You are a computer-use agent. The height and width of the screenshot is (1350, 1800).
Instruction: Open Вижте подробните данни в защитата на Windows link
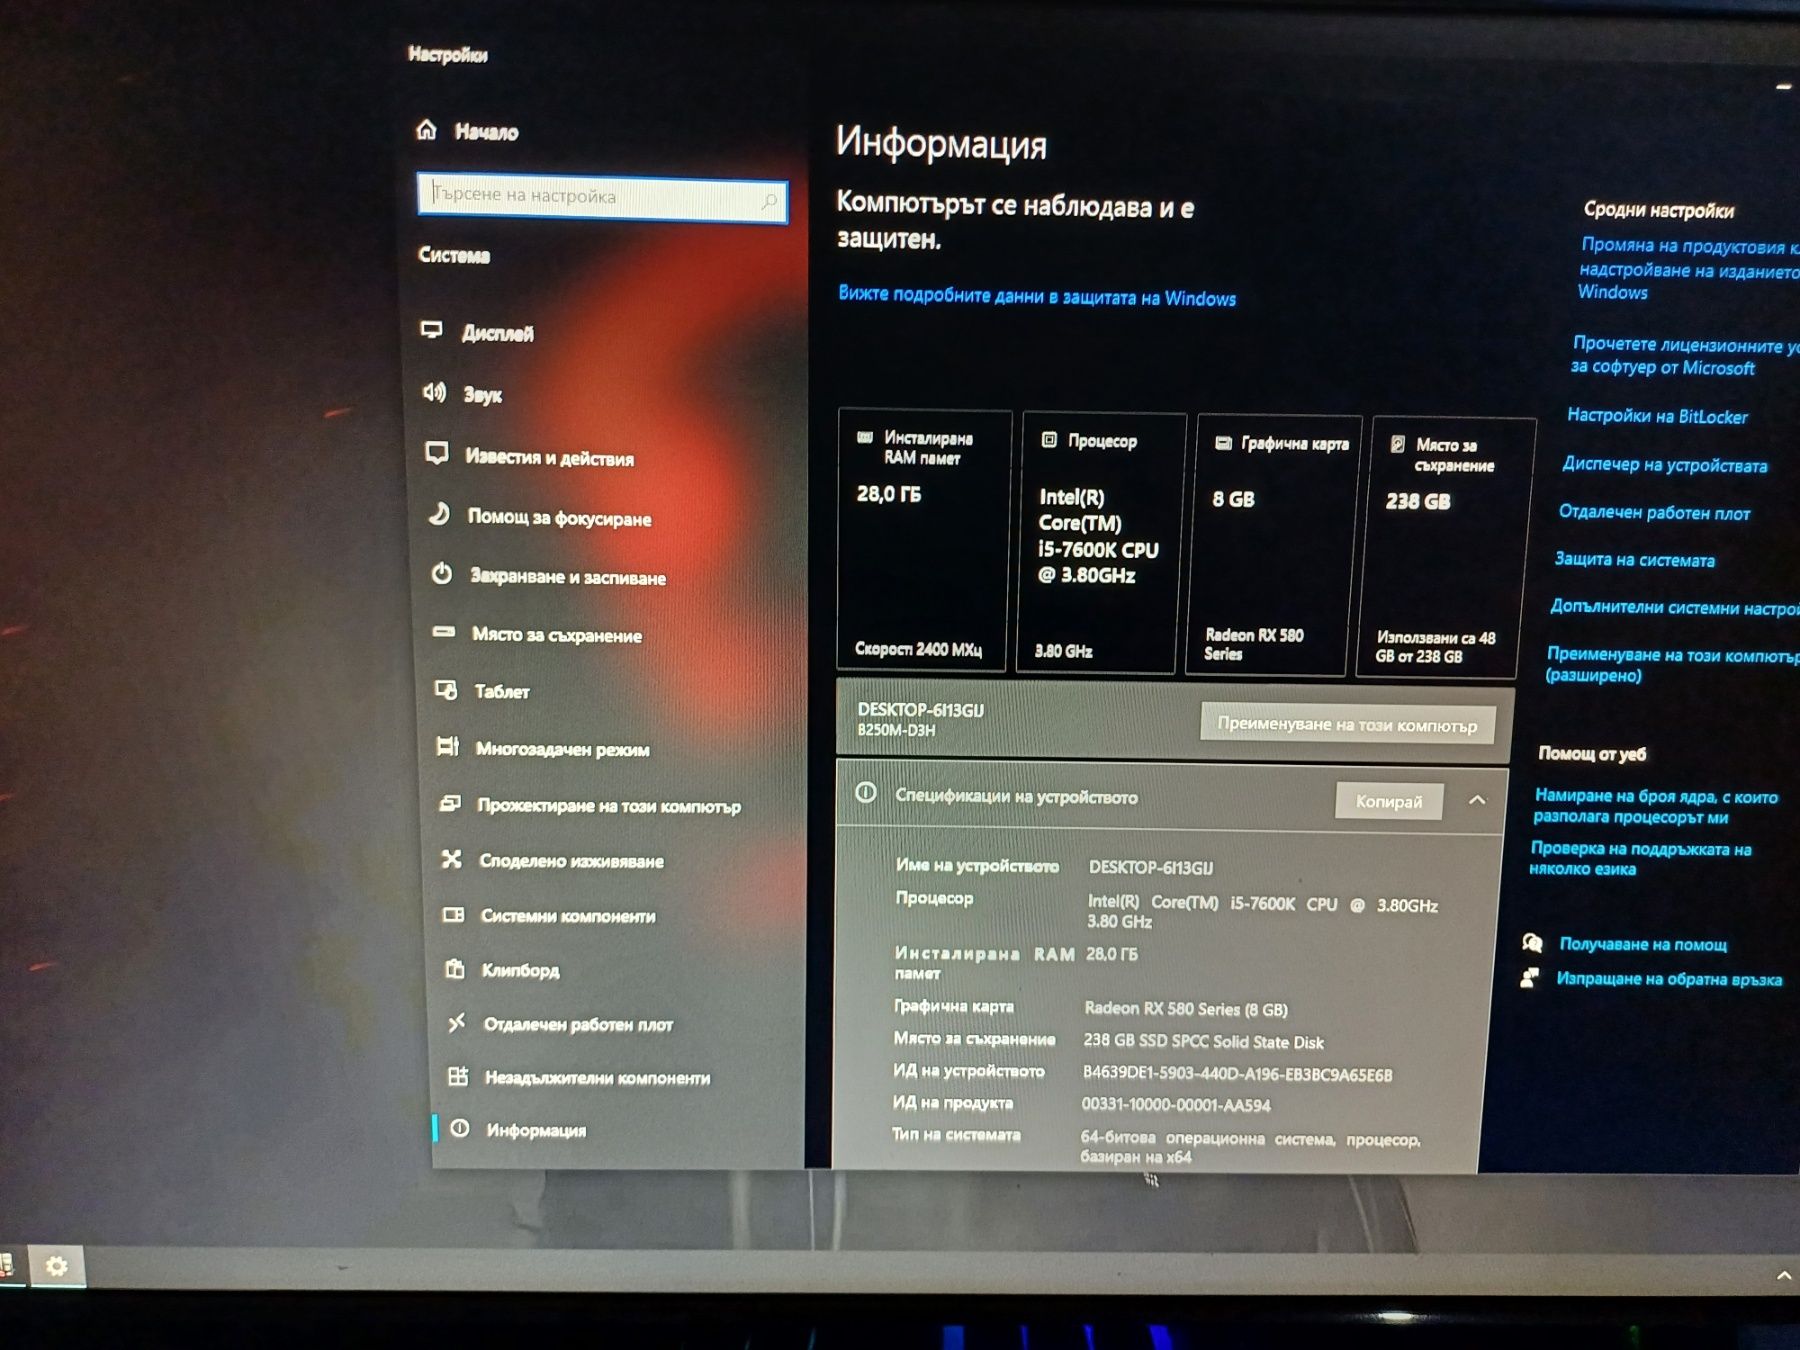click(x=1037, y=296)
